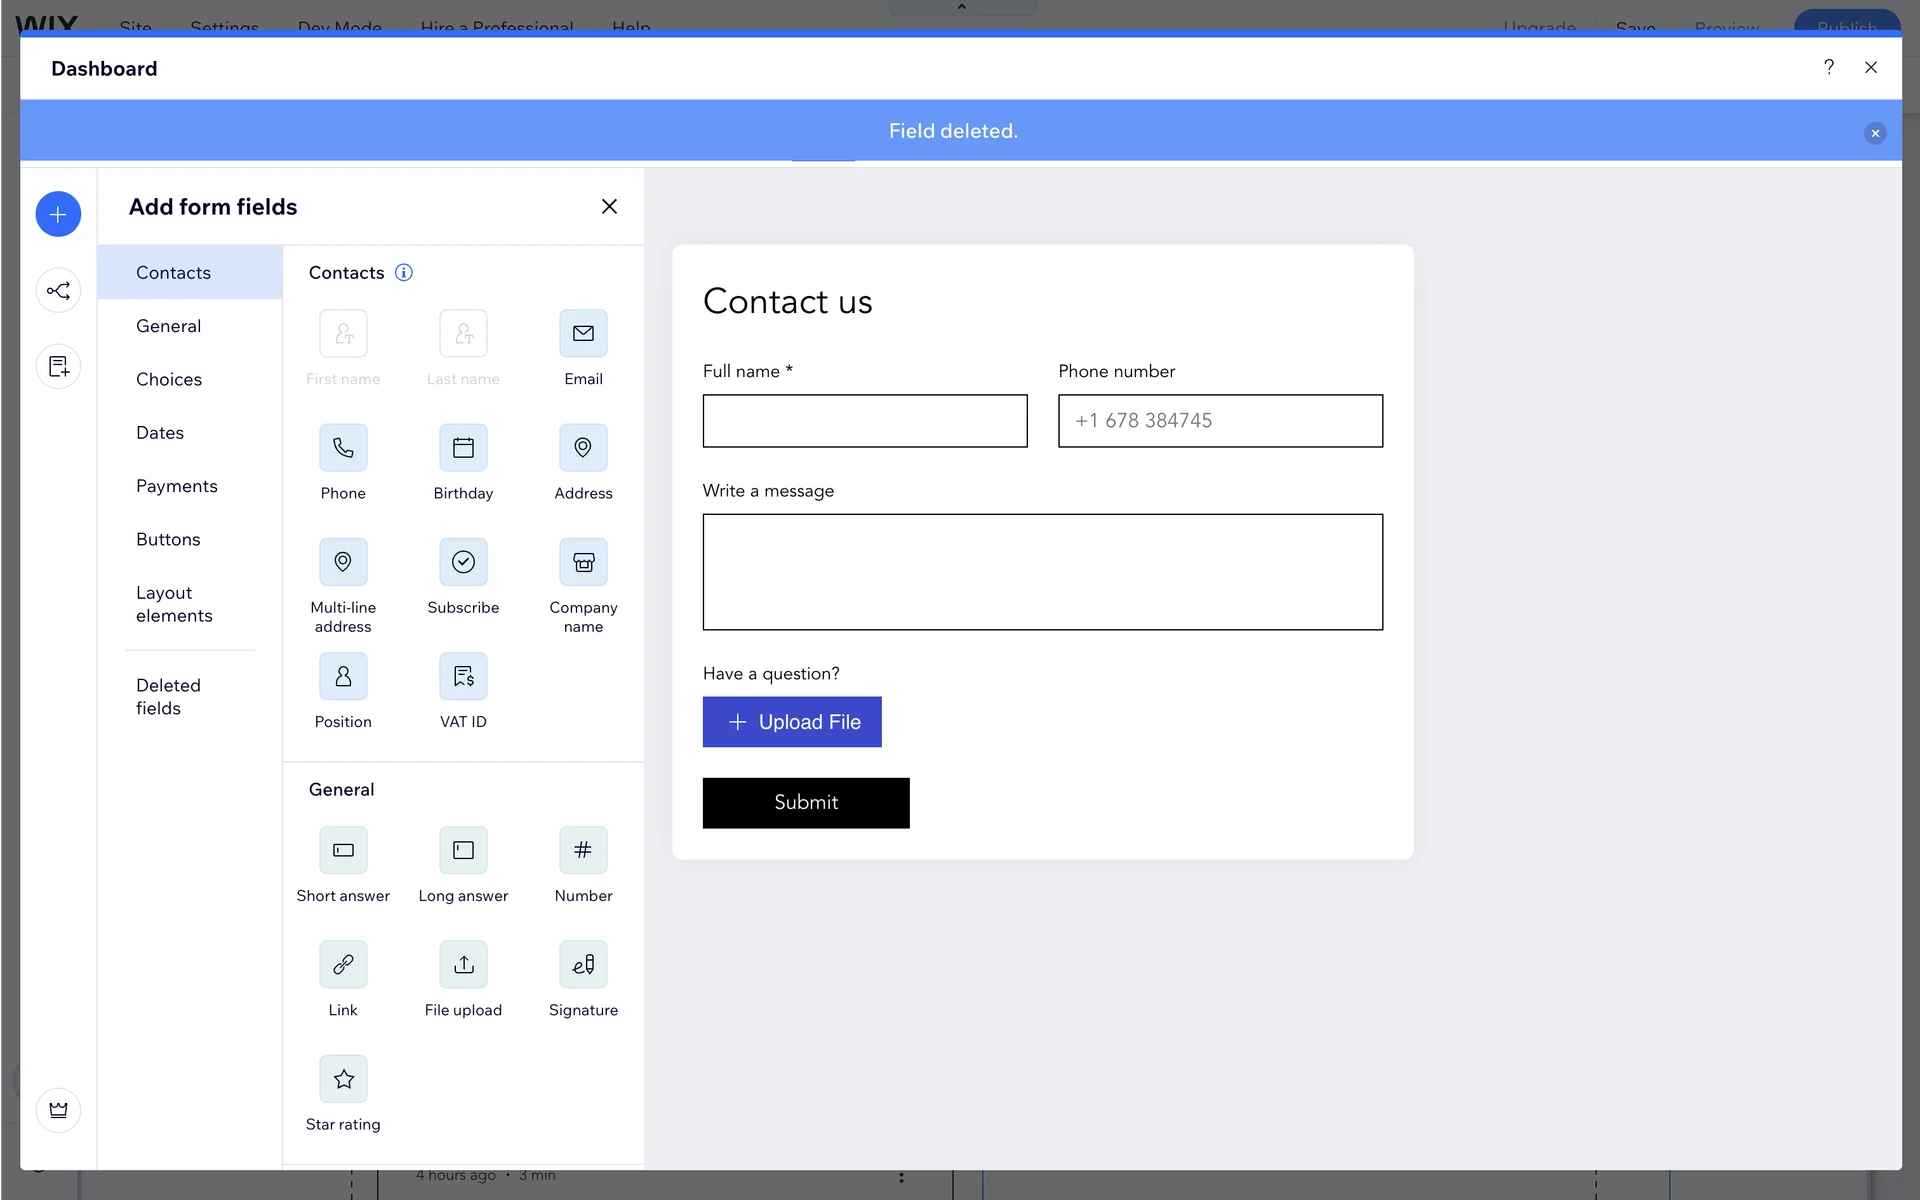Viewport: 1920px width, 1200px height.
Task: Add the Signature field
Action: [x=583, y=965]
